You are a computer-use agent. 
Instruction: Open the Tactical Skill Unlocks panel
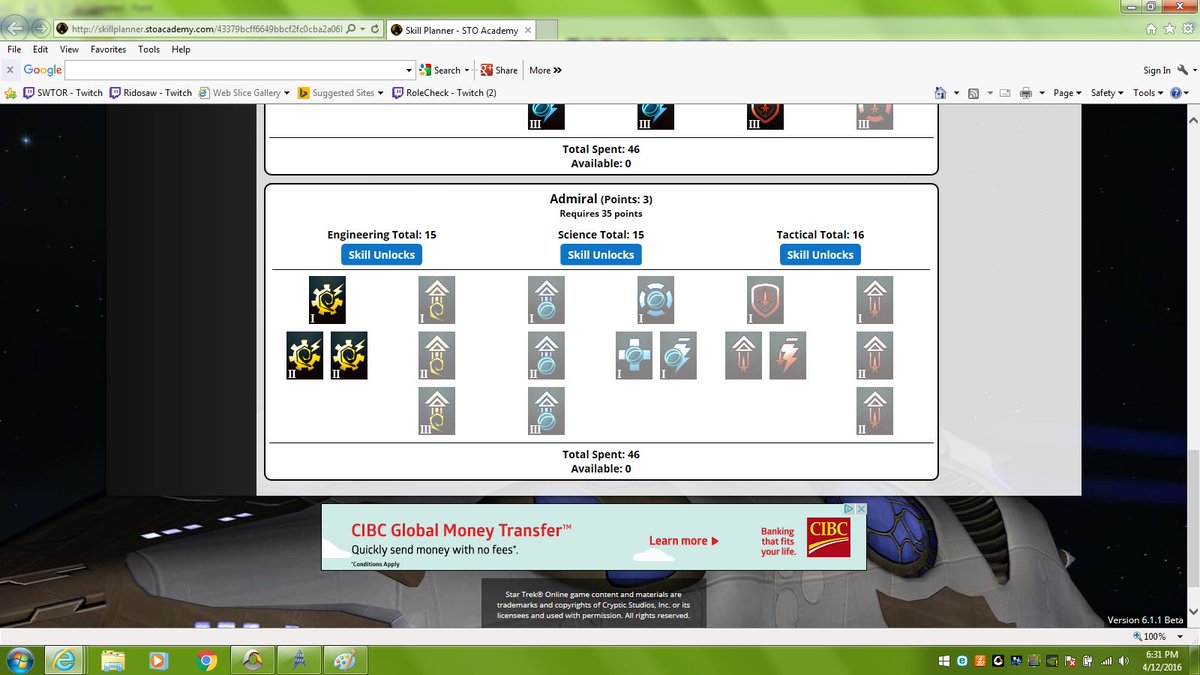pyautogui.click(x=820, y=254)
